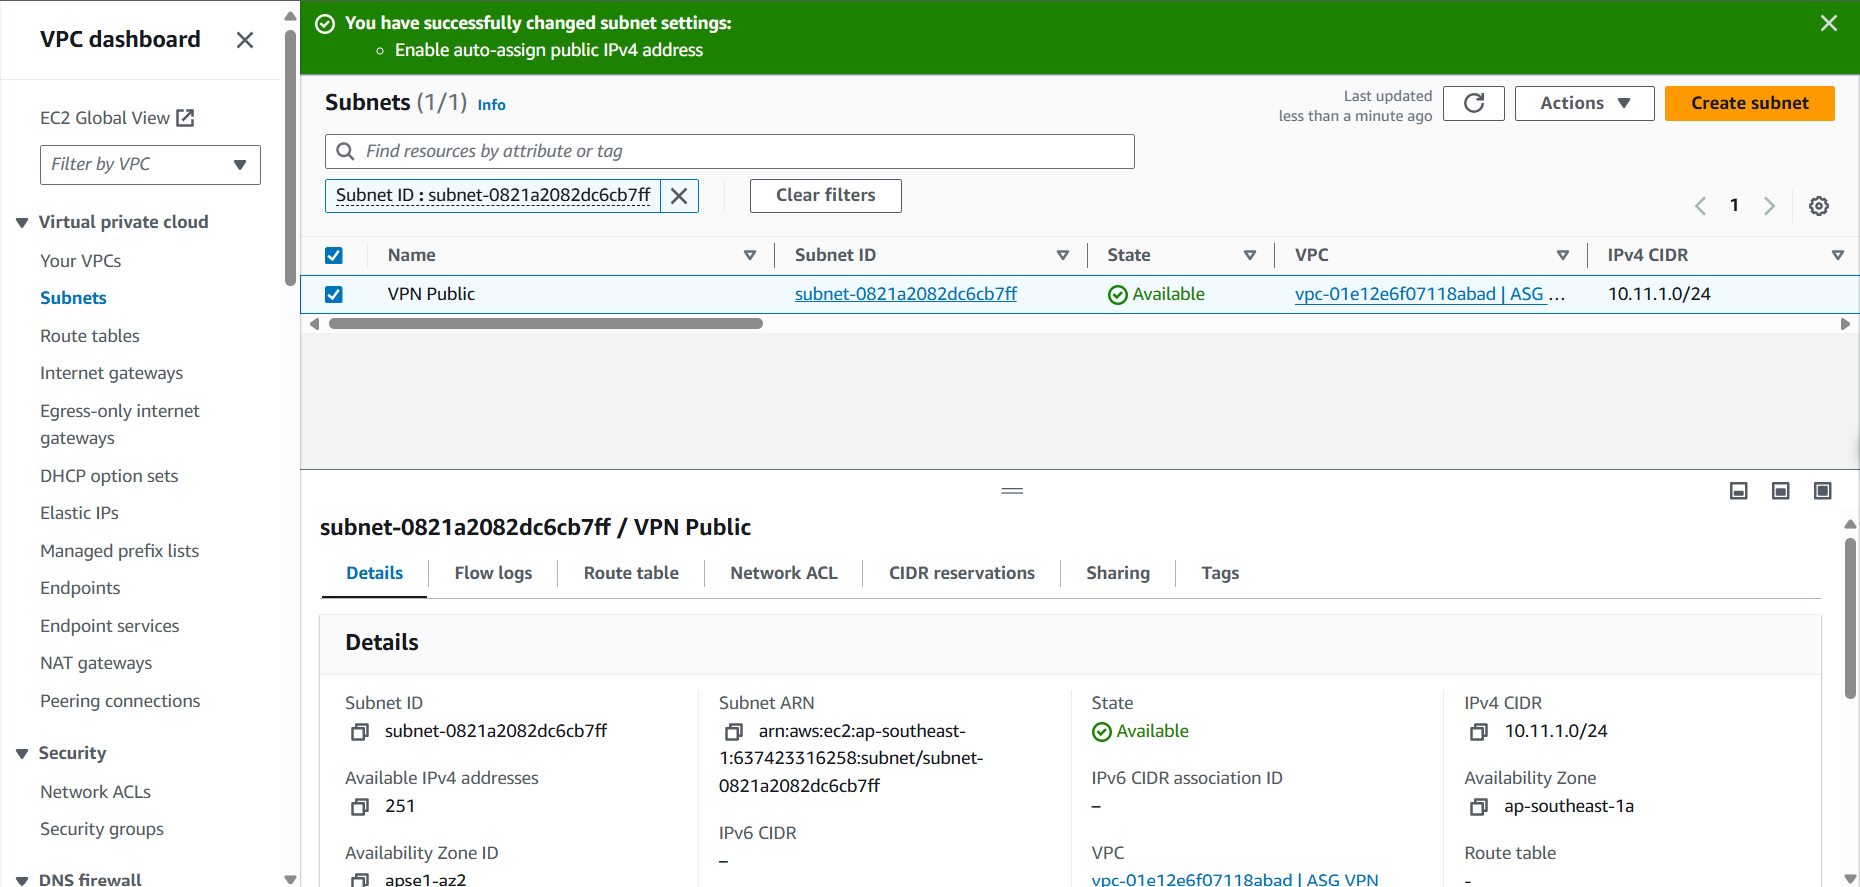Remove the Subnet ID filter chip
This screenshot has height=887, width=1860.
tap(679, 196)
